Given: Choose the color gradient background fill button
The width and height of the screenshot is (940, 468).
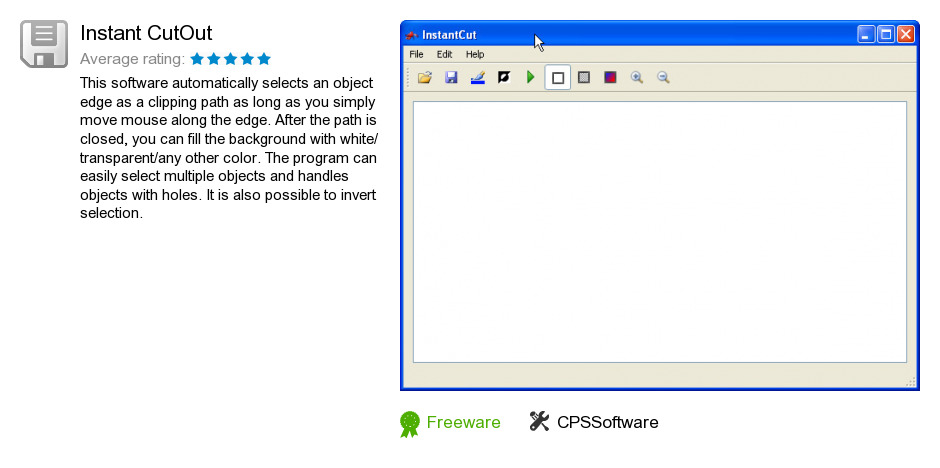Looking at the screenshot, I should [x=610, y=77].
